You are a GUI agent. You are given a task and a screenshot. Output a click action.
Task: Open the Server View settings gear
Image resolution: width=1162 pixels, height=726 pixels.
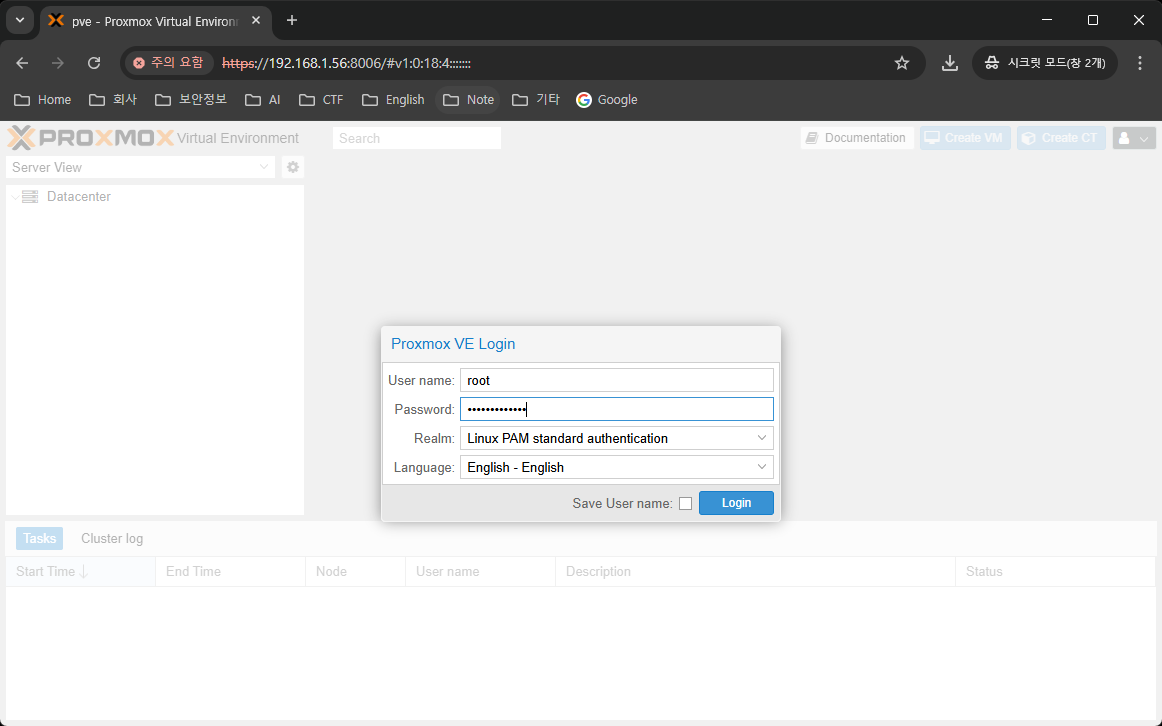(x=293, y=167)
